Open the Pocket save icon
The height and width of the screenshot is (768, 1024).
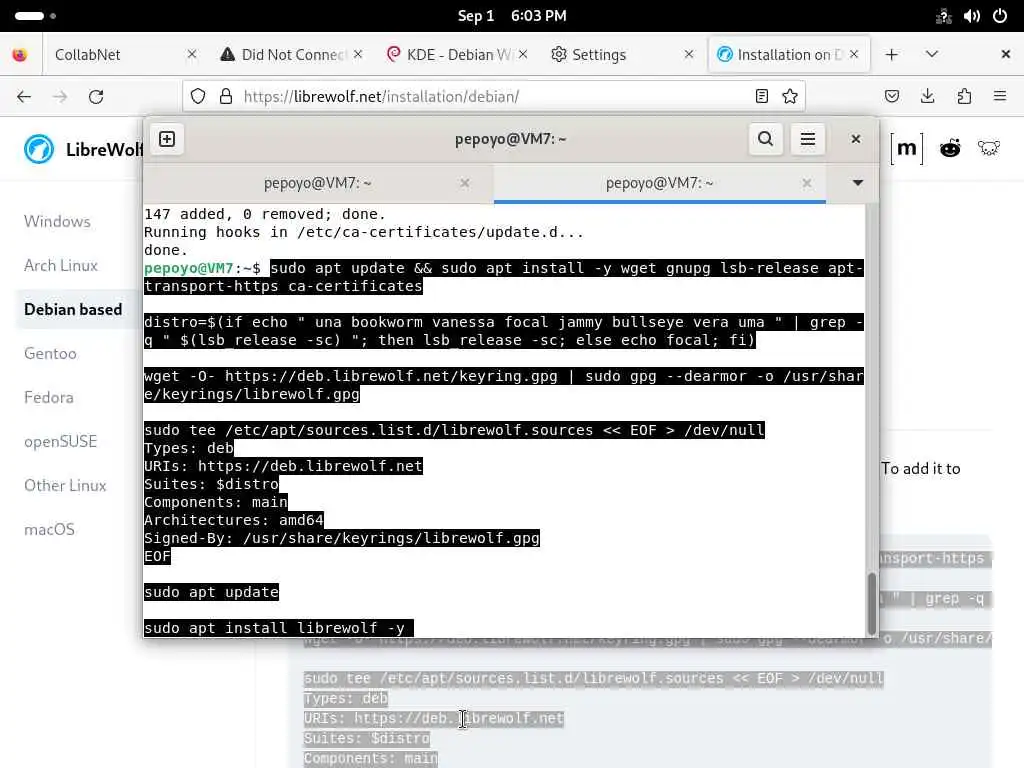(892, 97)
